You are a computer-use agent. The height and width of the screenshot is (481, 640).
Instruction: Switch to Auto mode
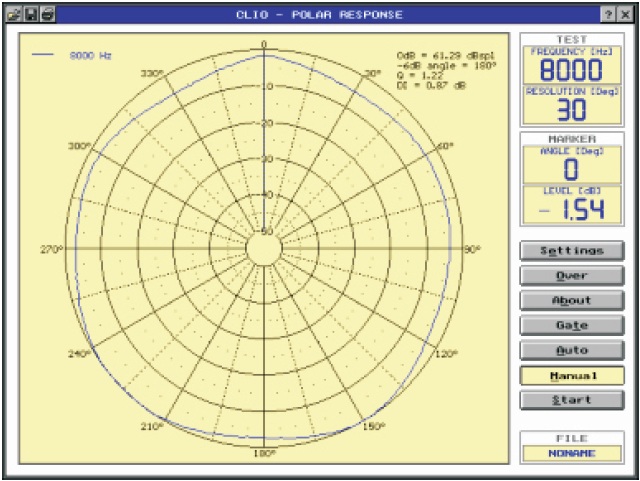click(x=572, y=350)
